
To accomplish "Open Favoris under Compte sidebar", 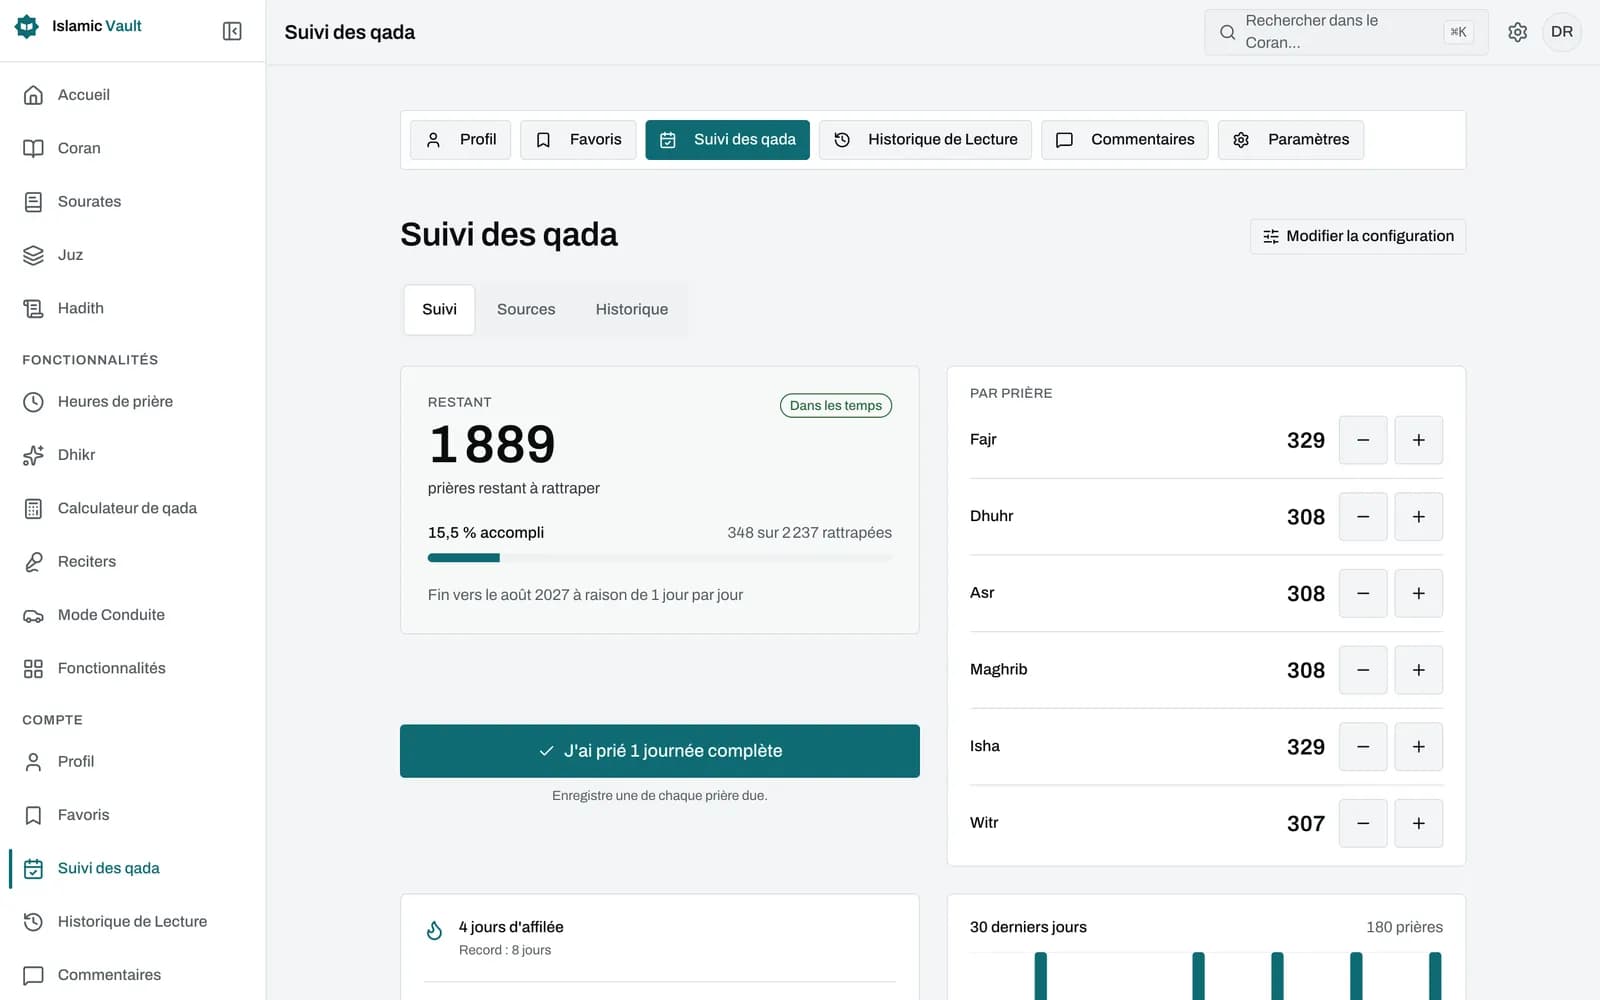I will (133, 815).
